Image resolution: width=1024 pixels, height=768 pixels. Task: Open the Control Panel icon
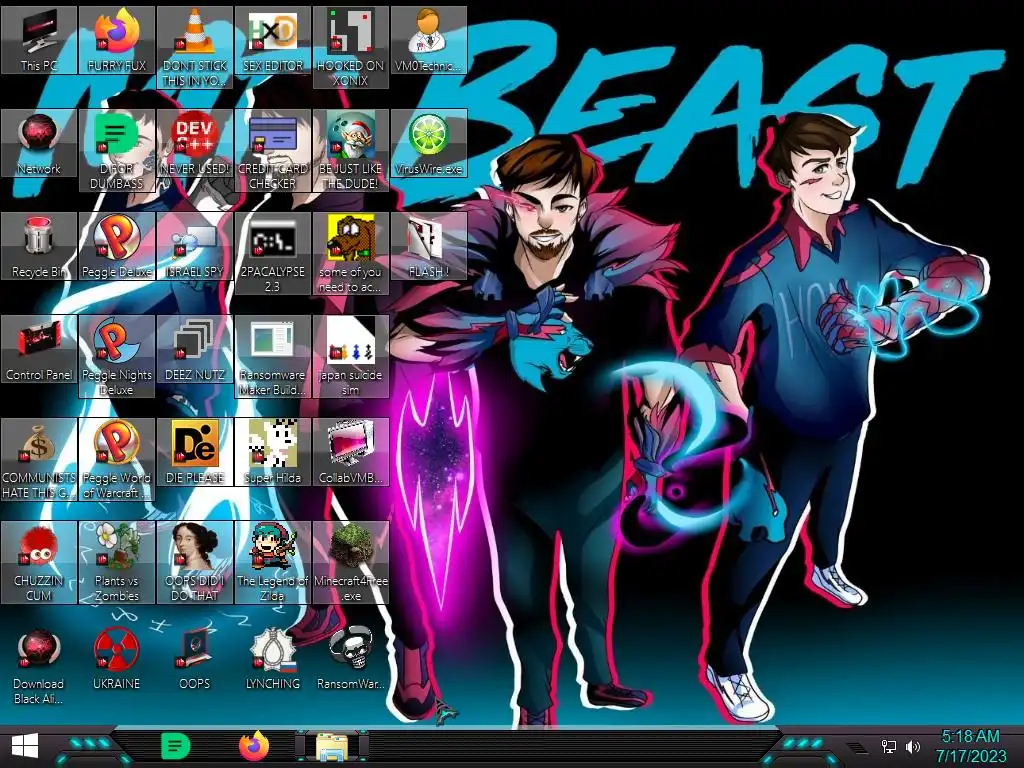coord(39,349)
